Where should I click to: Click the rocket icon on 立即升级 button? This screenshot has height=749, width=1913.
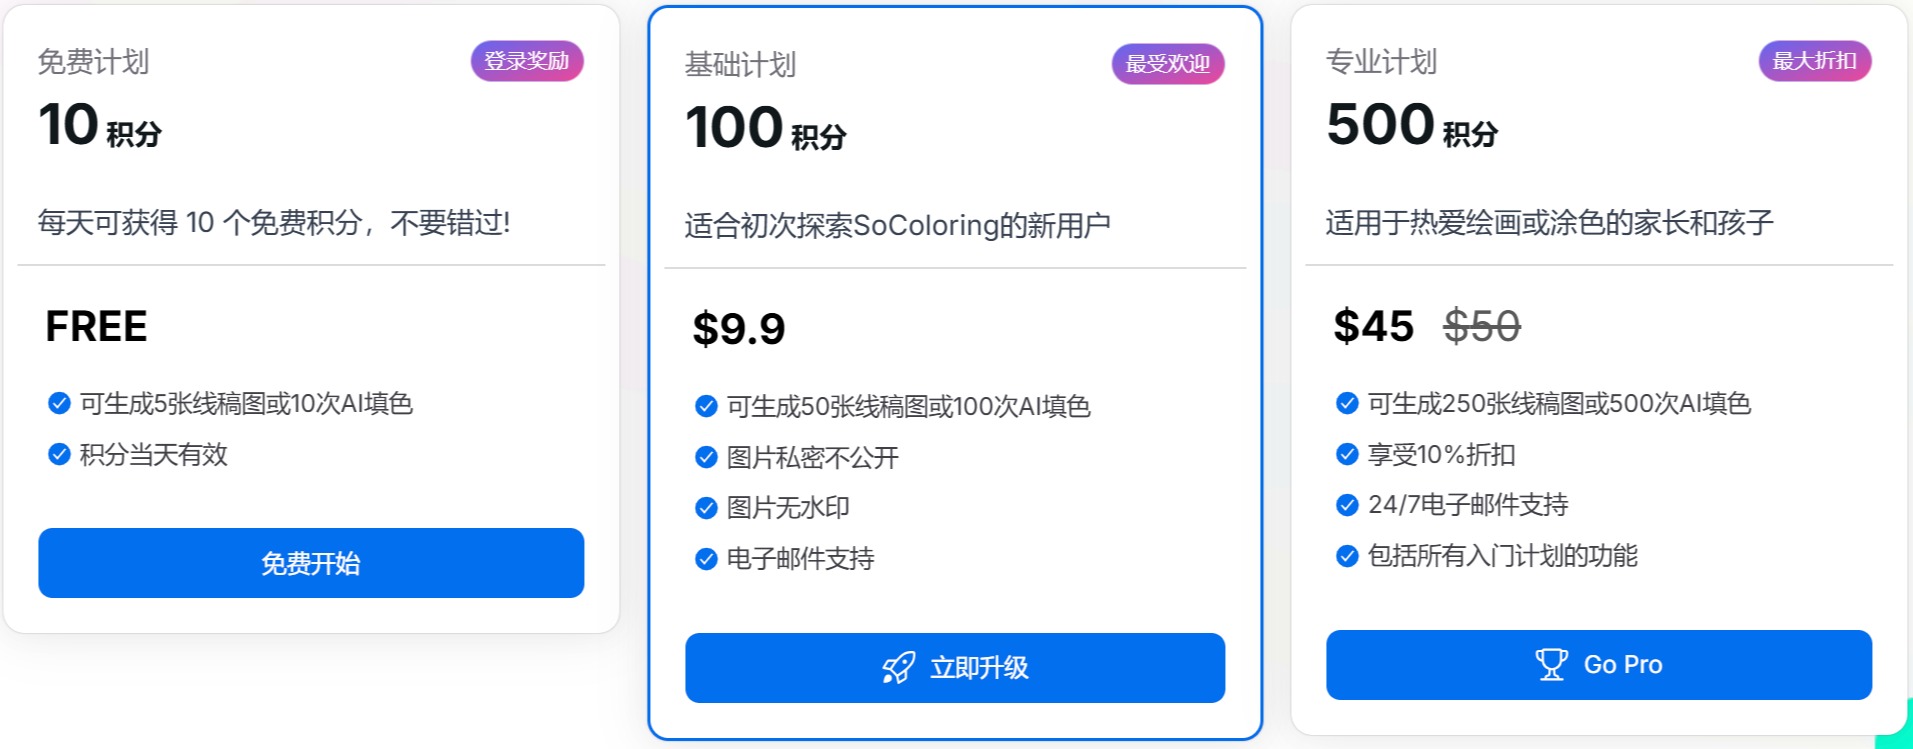coord(899,667)
